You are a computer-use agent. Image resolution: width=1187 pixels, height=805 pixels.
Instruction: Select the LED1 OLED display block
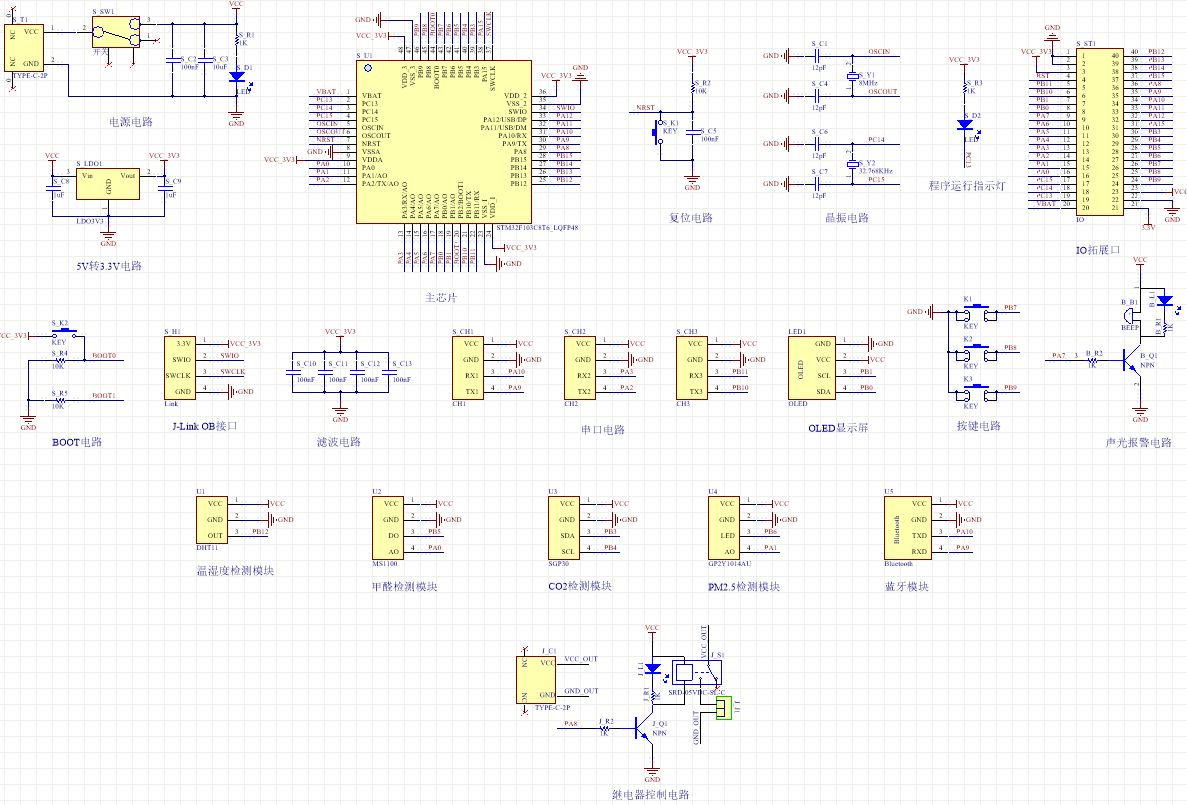click(812, 368)
